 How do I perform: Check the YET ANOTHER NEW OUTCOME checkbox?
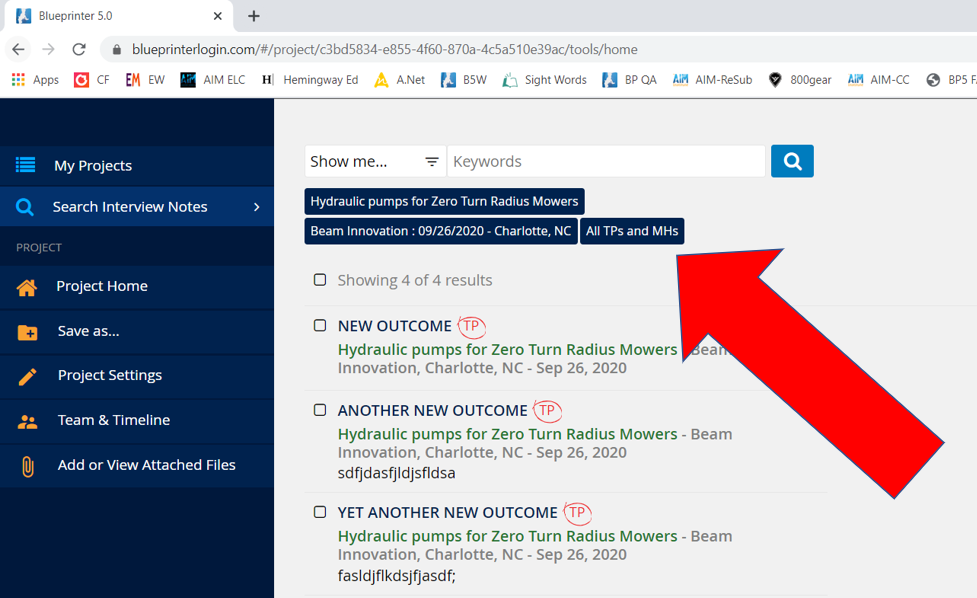click(x=320, y=512)
